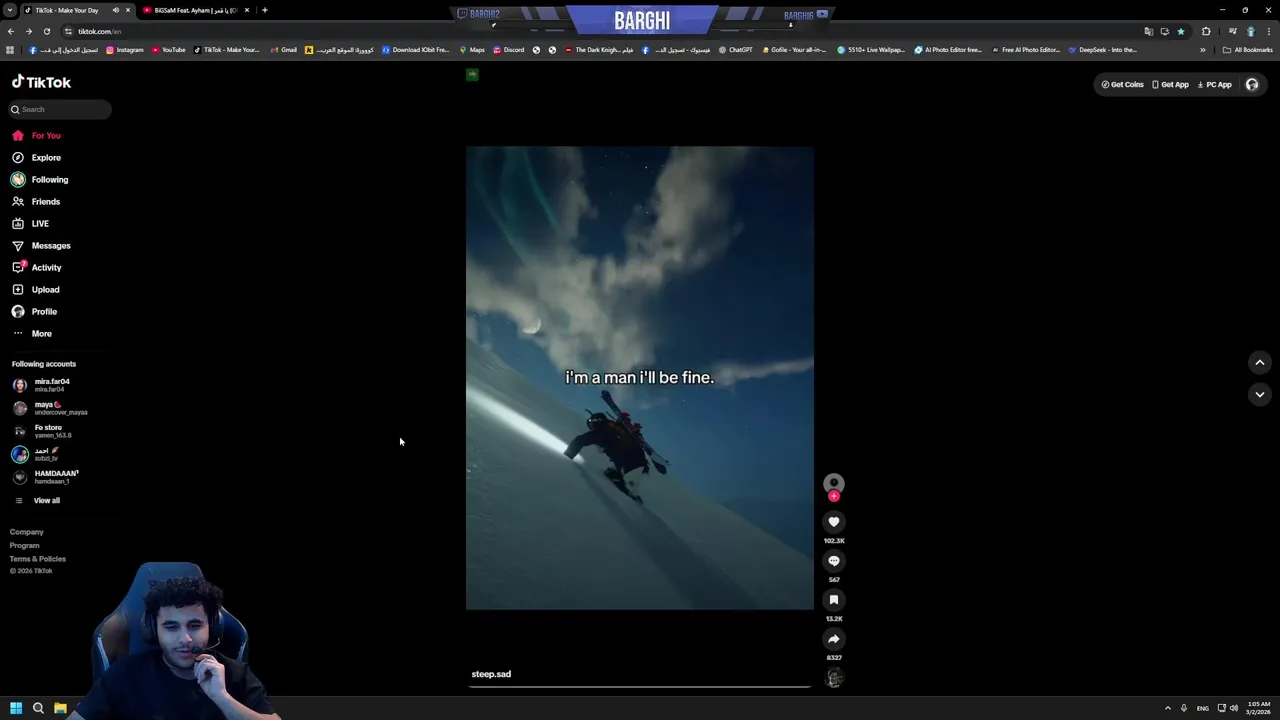Open the Chrome three-dot menu
1280x720 pixels.
pyautogui.click(x=1268, y=31)
